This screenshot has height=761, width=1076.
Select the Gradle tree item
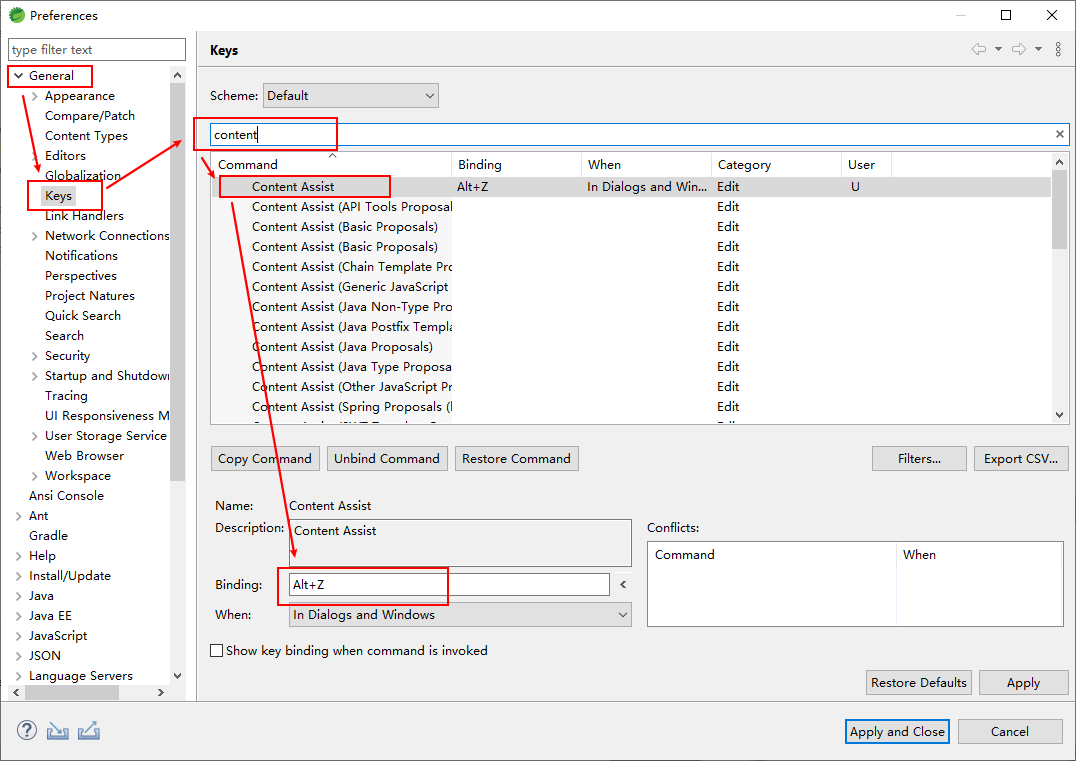click(48, 536)
